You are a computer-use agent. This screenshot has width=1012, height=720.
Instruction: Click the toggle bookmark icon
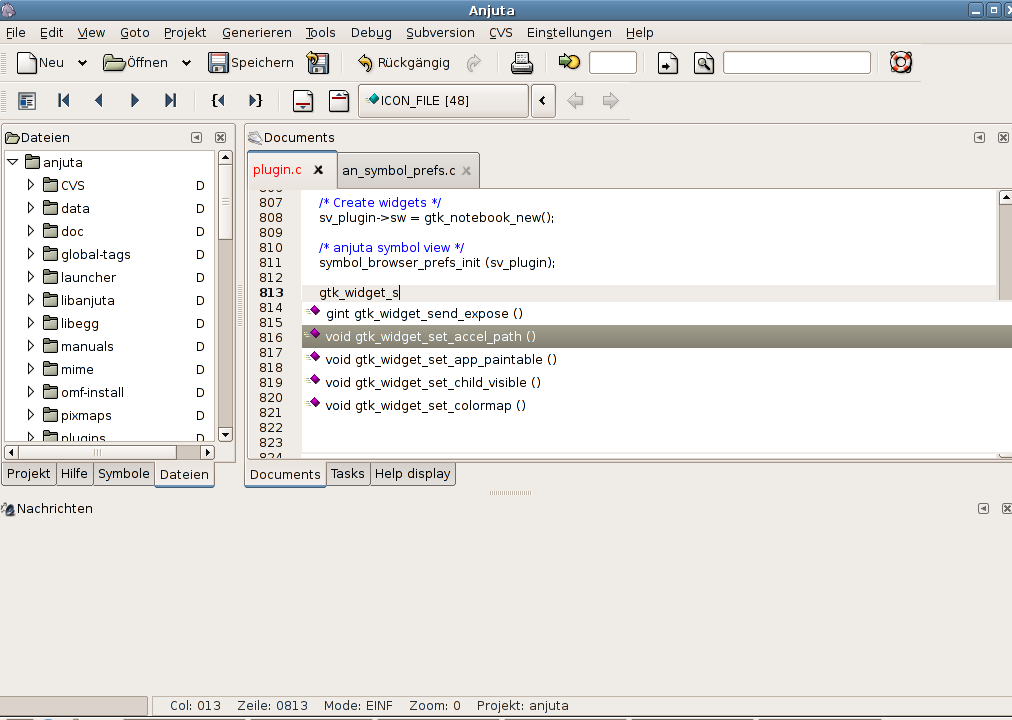point(26,101)
